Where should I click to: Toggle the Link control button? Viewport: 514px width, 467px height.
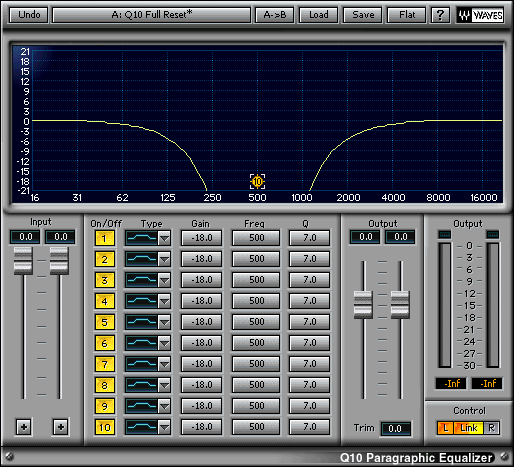[x=468, y=428]
